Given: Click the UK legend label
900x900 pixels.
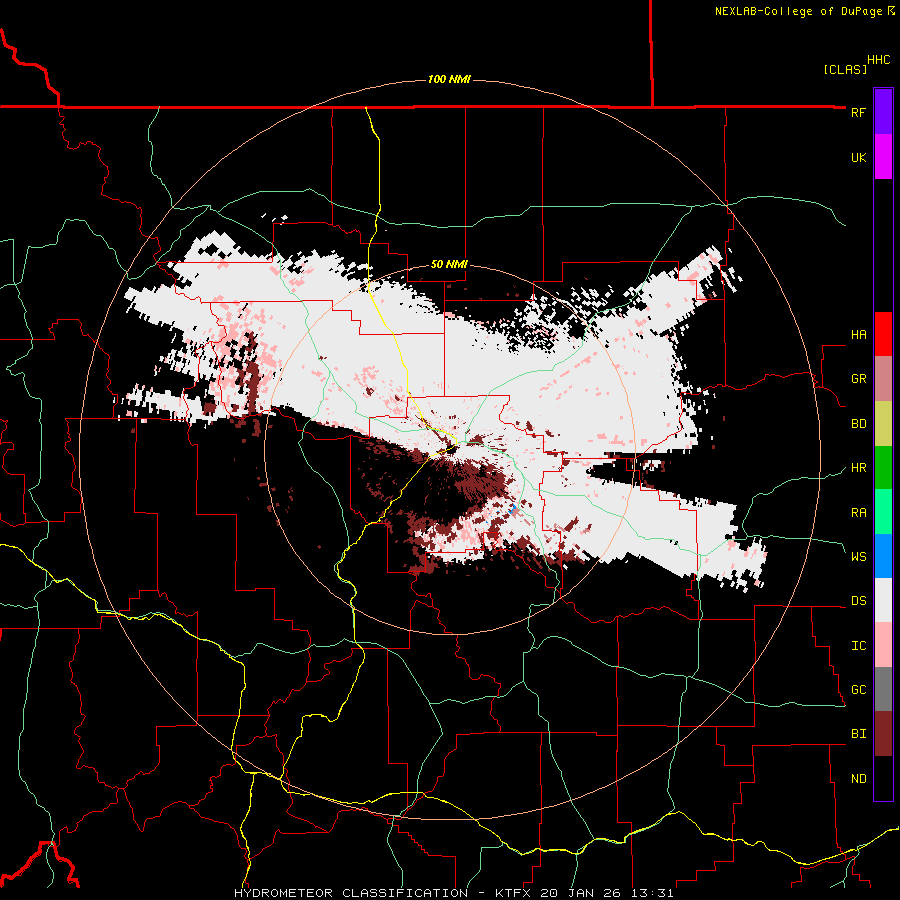Looking at the screenshot, I should point(858,157).
